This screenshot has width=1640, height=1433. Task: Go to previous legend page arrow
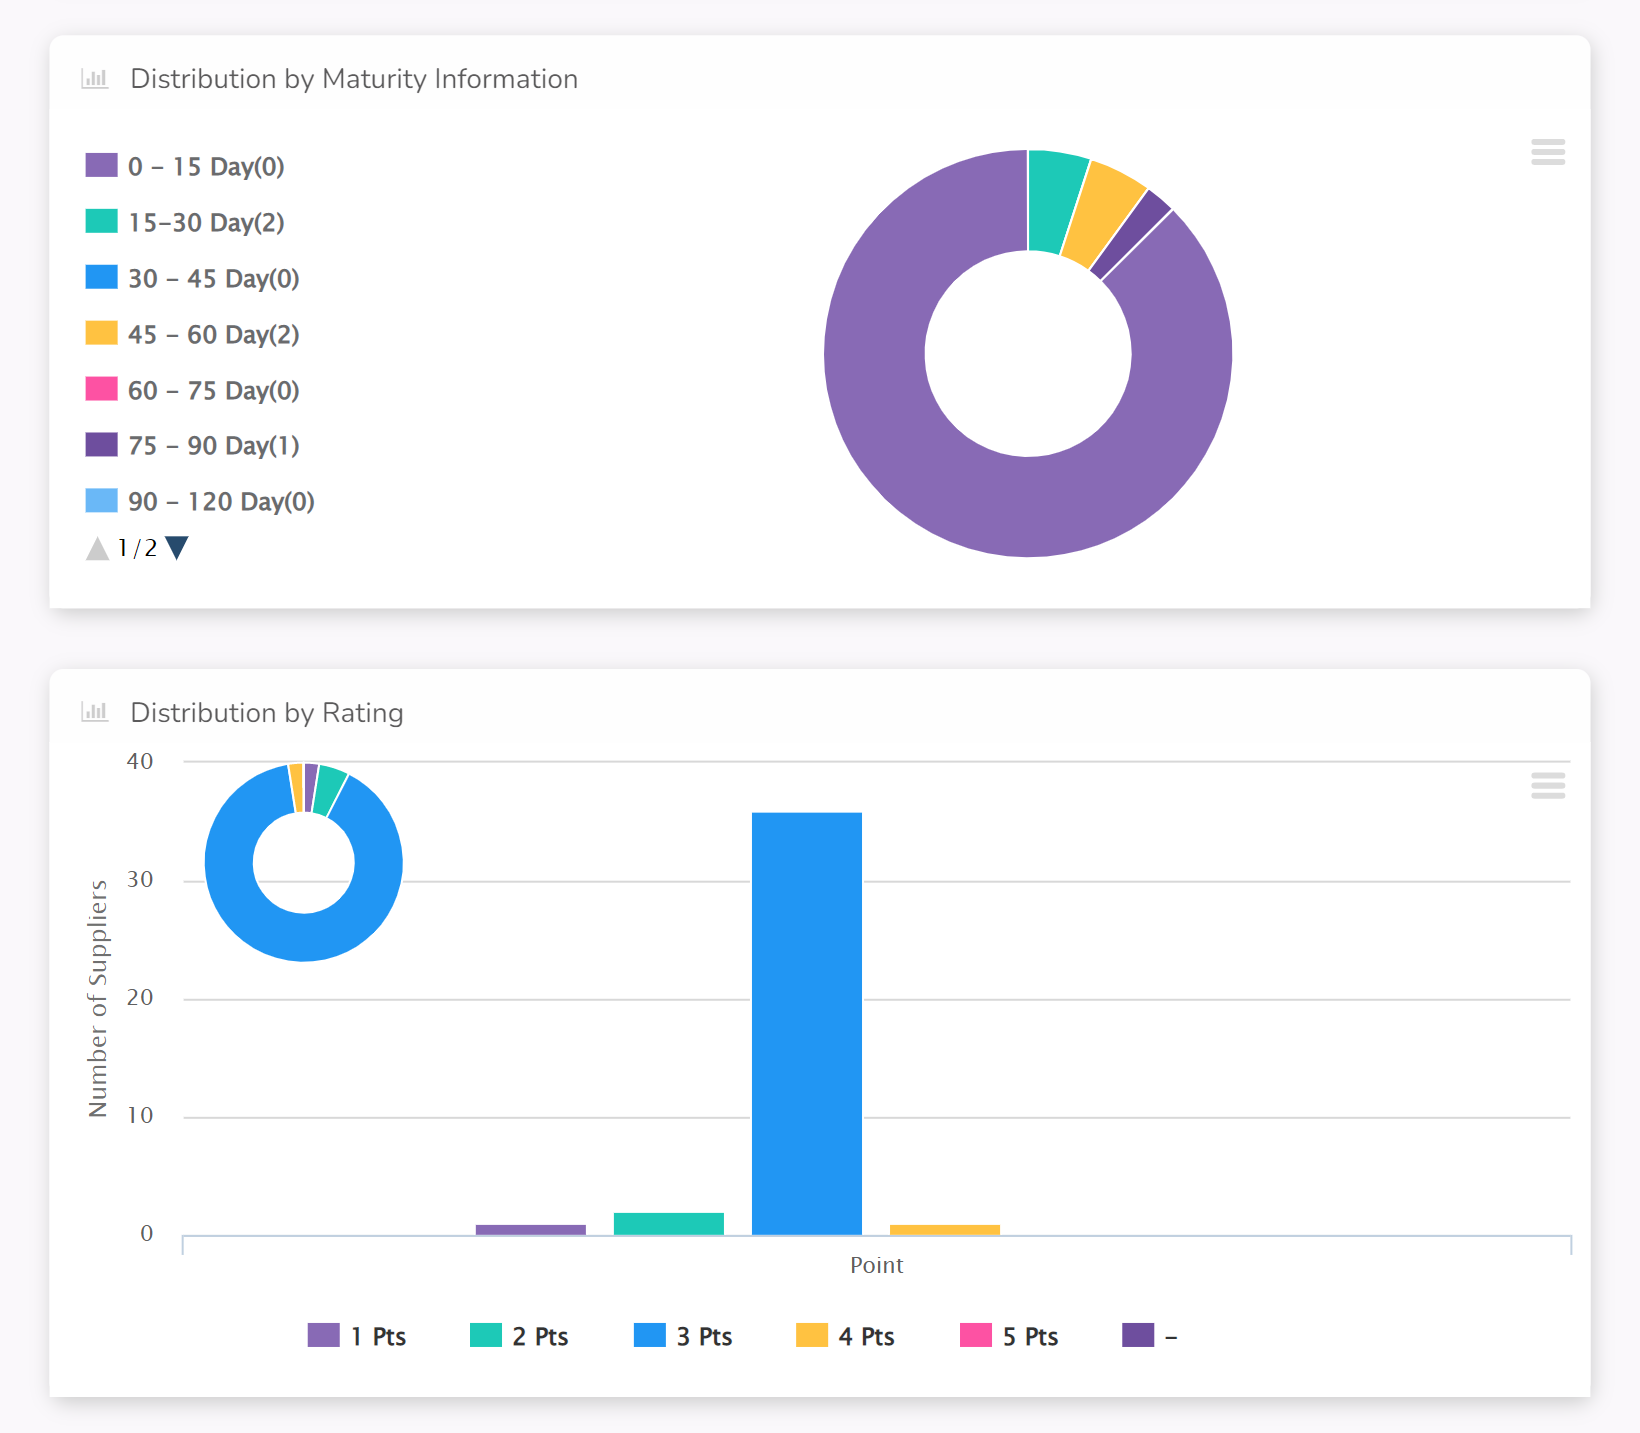coord(97,548)
